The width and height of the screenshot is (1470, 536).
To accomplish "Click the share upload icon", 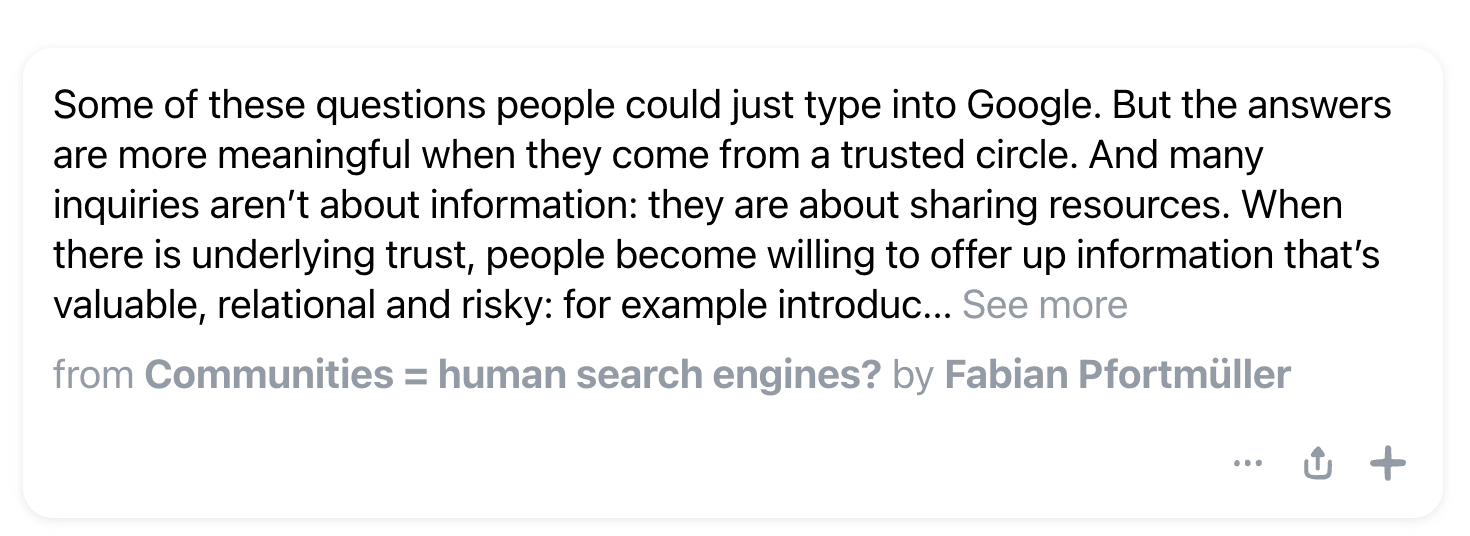I will point(1318,463).
